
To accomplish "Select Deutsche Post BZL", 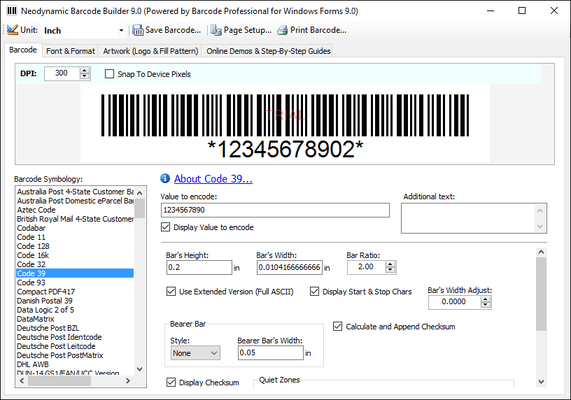I will 75,328.
